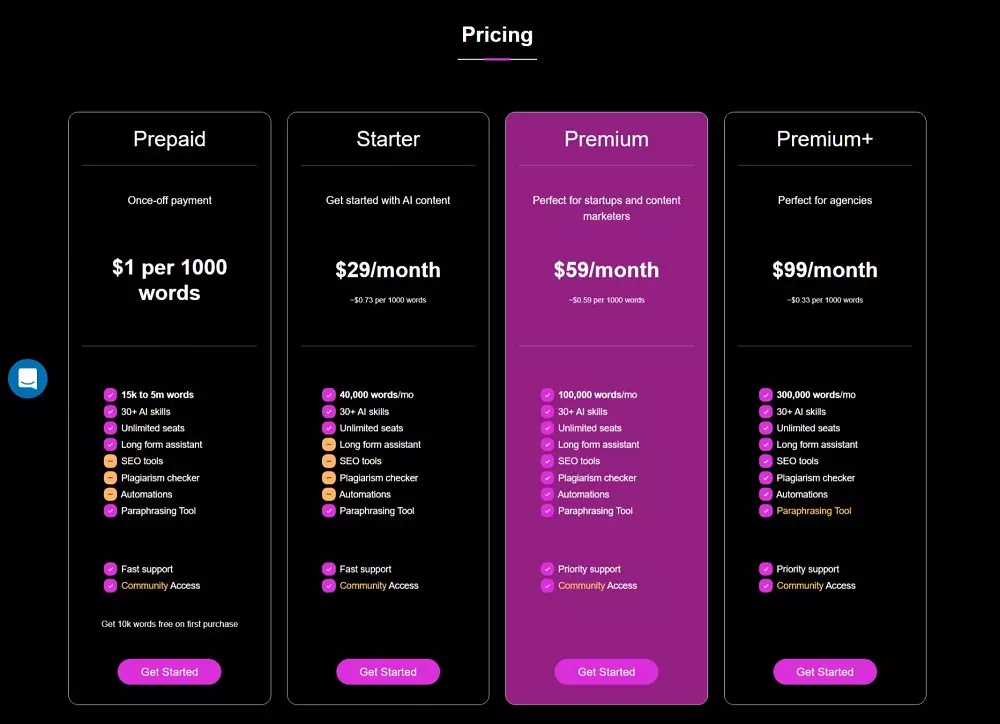Image resolution: width=1000 pixels, height=724 pixels.
Task: Click the orange dash icon beside Starter Long form assistant
Action: pyautogui.click(x=328, y=444)
